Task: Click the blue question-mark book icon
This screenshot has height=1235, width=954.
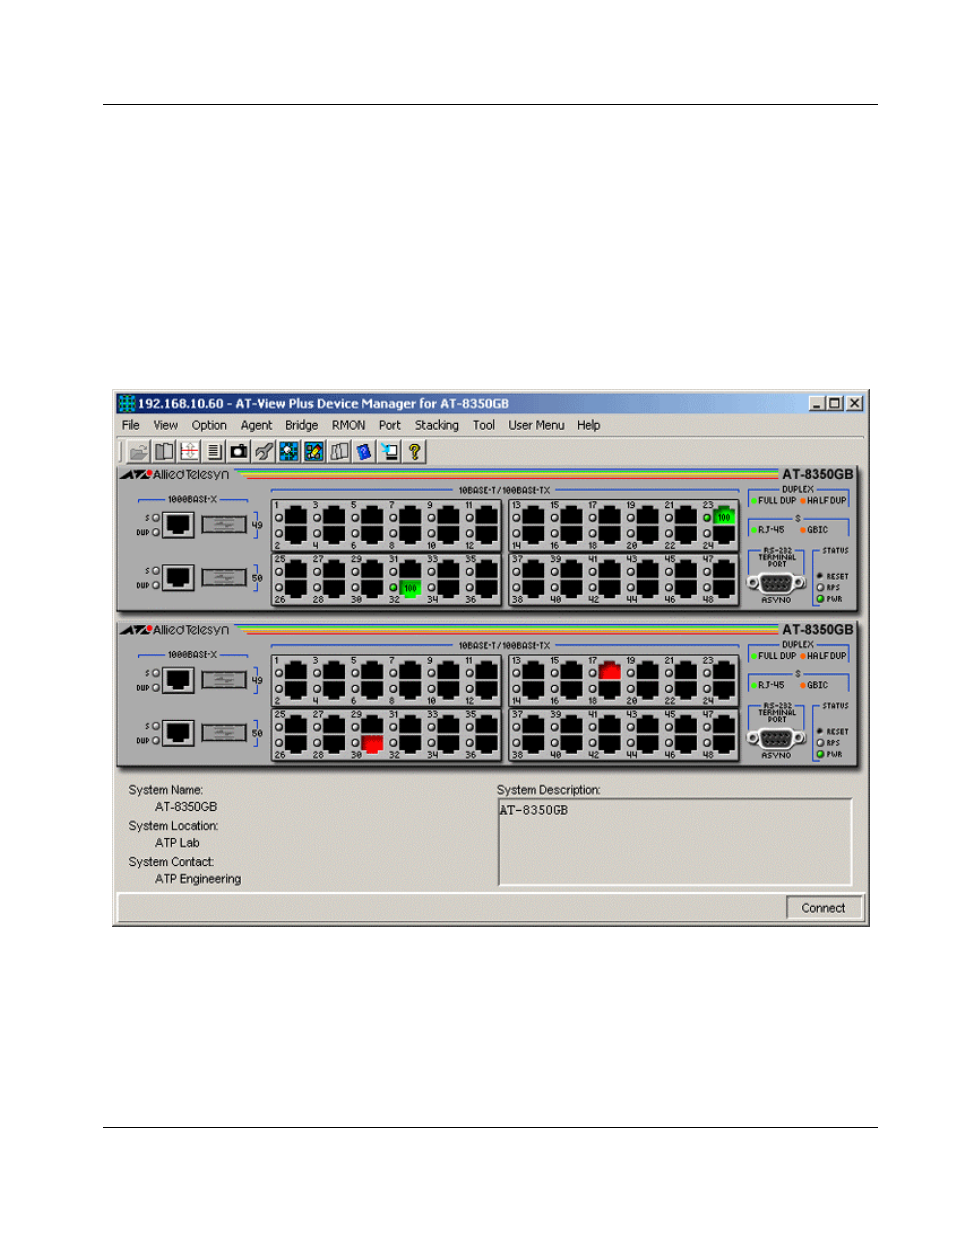Action: 364,452
